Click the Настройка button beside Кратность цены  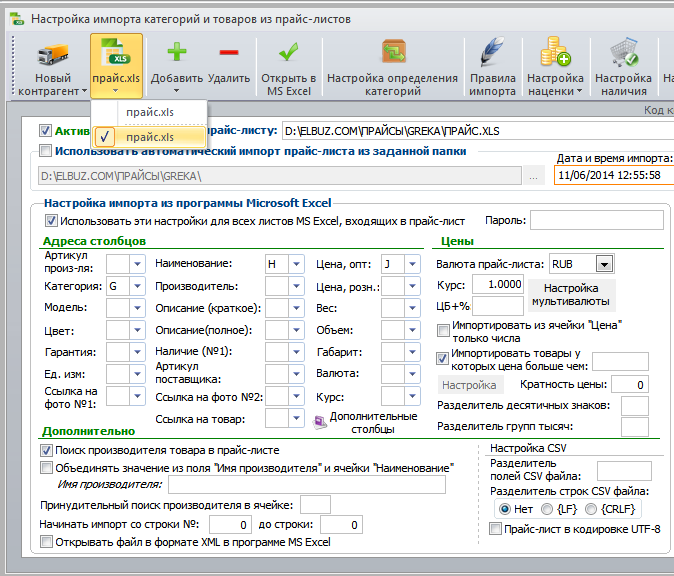pos(470,385)
